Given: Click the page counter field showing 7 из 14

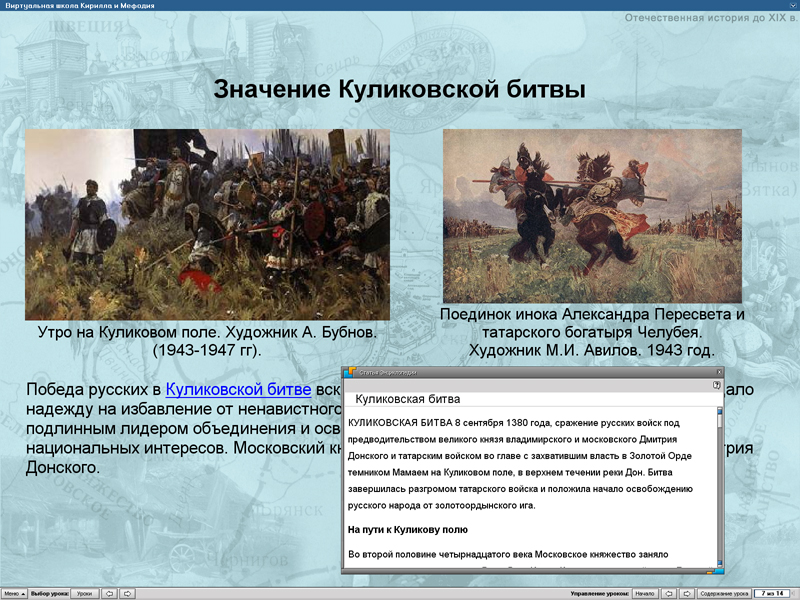Looking at the screenshot, I should coord(772,593).
